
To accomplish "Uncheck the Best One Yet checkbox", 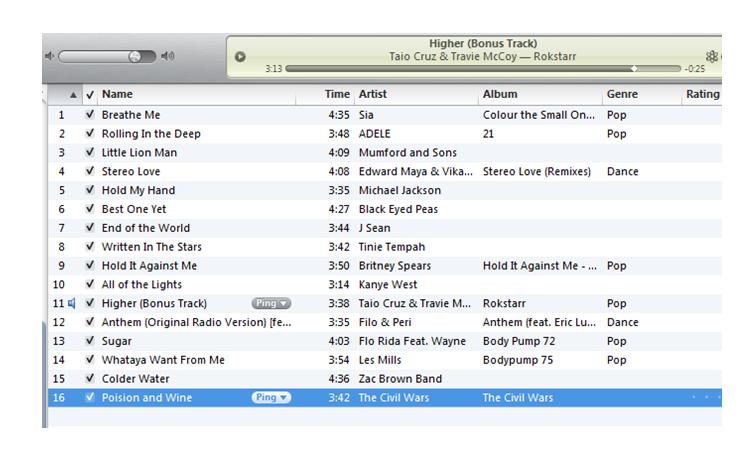I will pos(90,209).
